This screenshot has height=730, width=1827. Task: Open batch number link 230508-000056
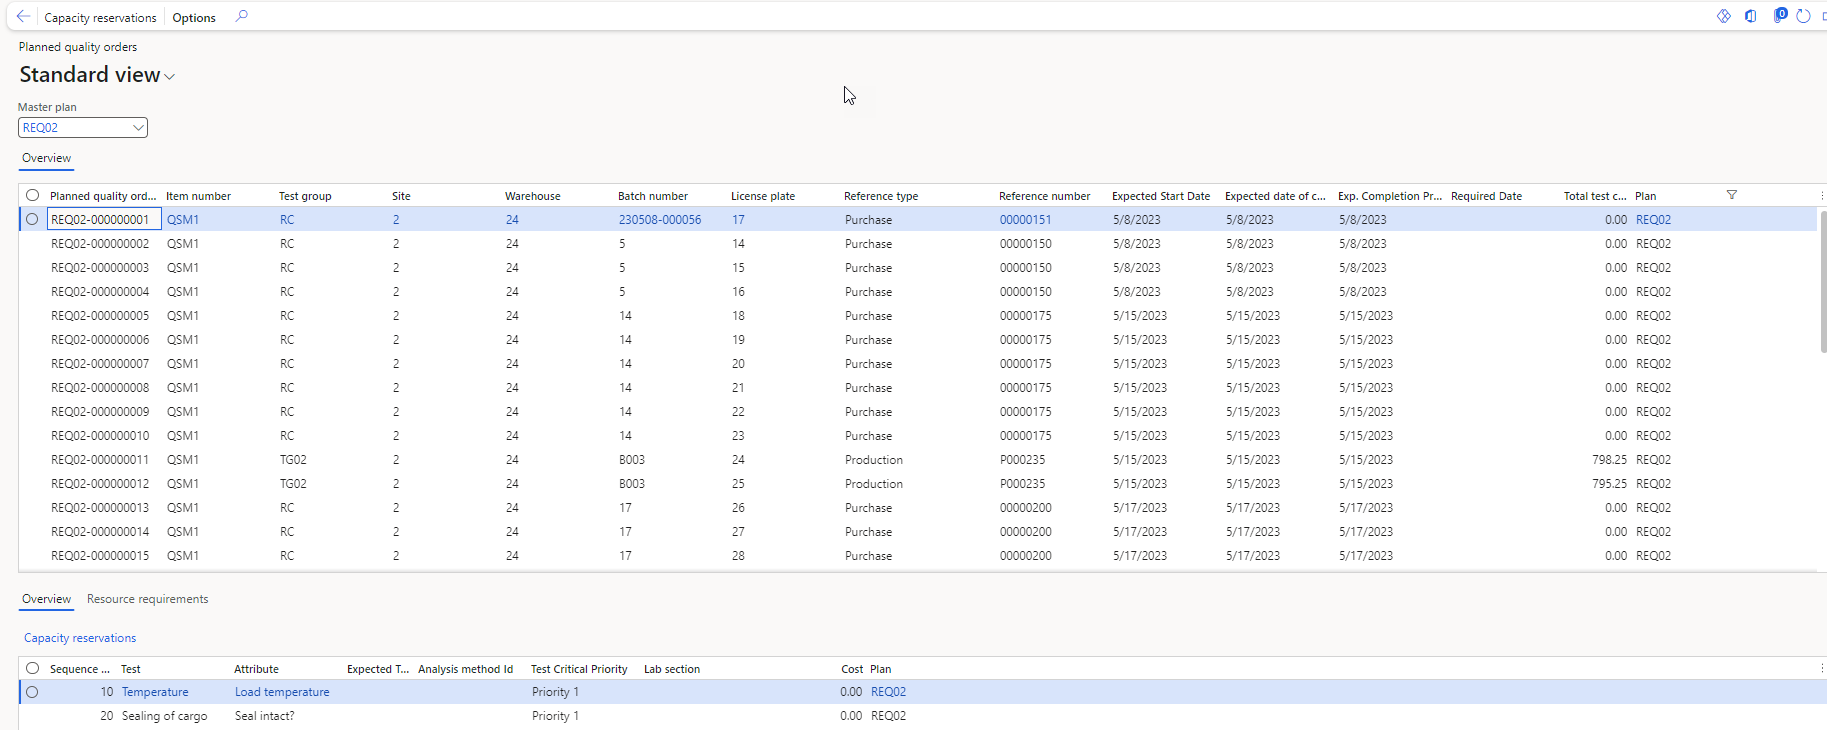[660, 220]
